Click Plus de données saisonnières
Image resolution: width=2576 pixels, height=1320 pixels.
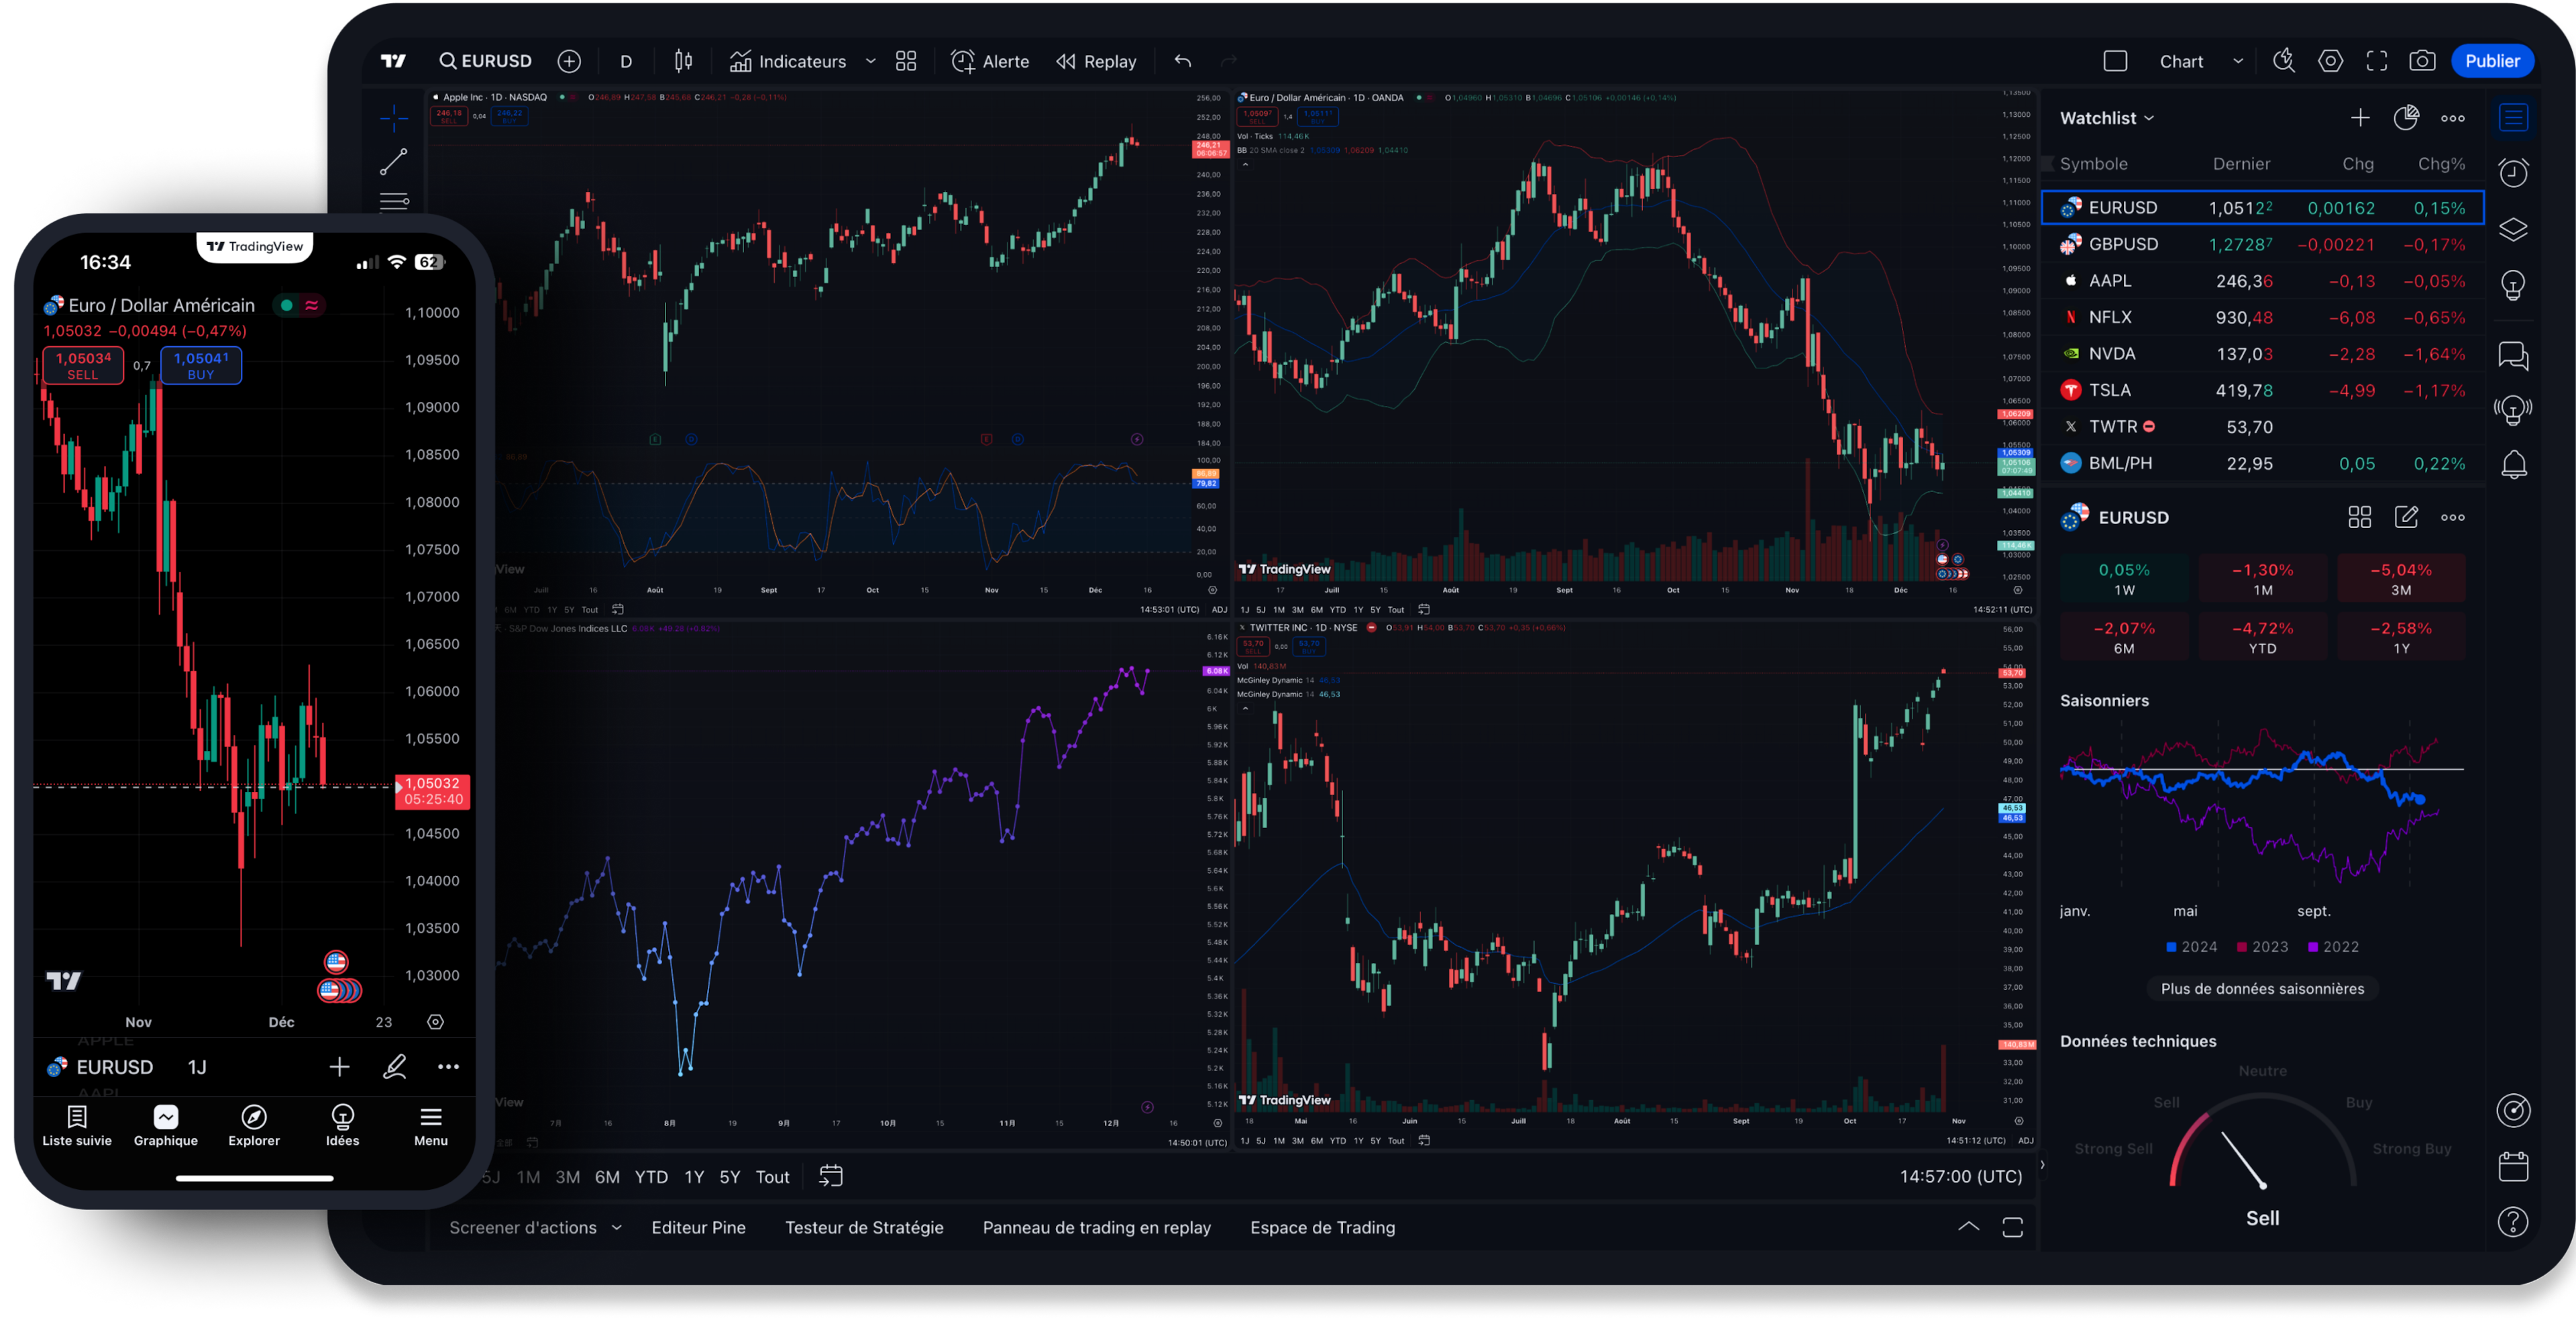coord(2262,988)
